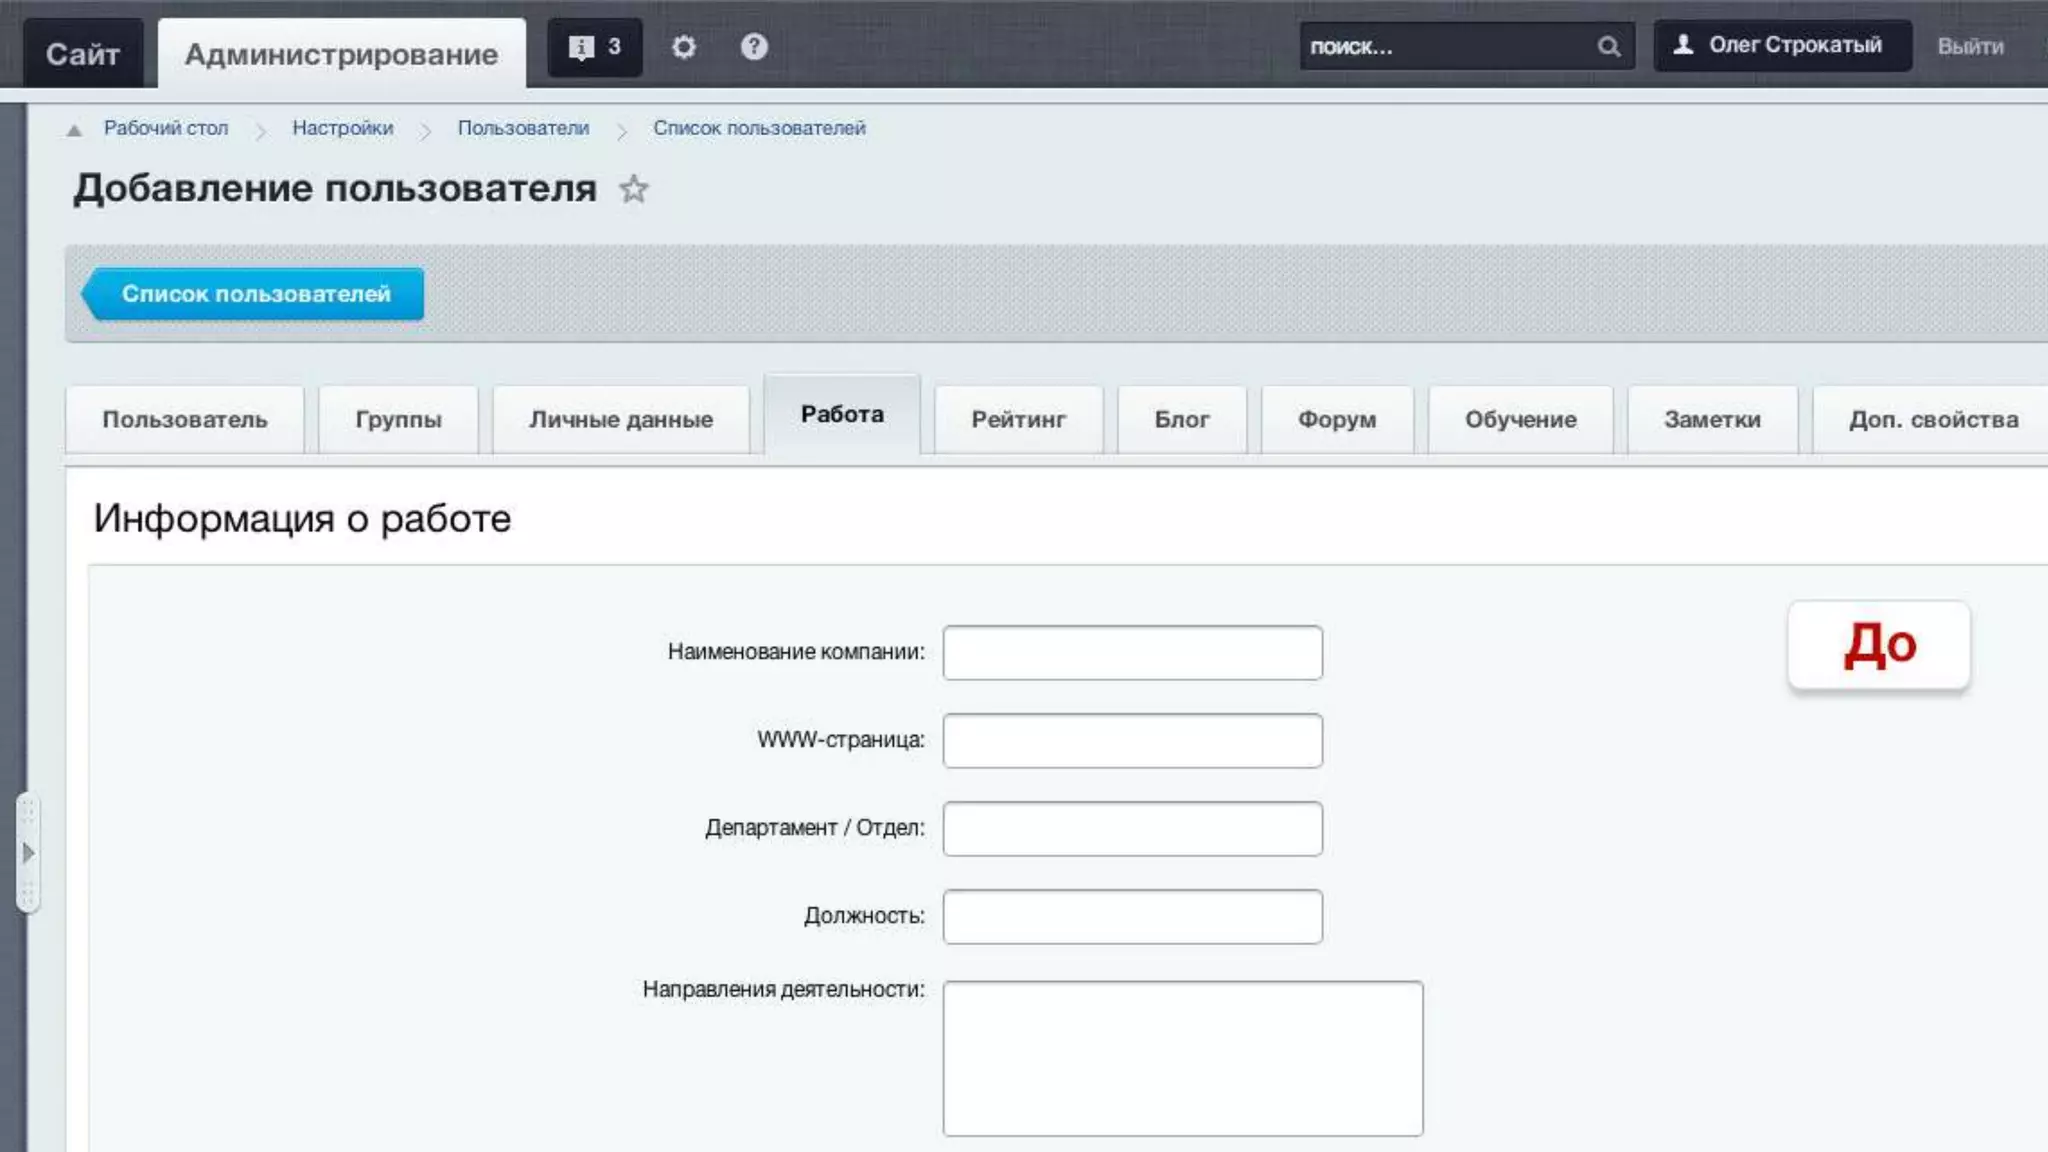Click the user profile icon near Олег Строкатый
Image resolution: width=2048 pixels, height=1152 pixels.
pyautogui.click(x=1684, y=45)
